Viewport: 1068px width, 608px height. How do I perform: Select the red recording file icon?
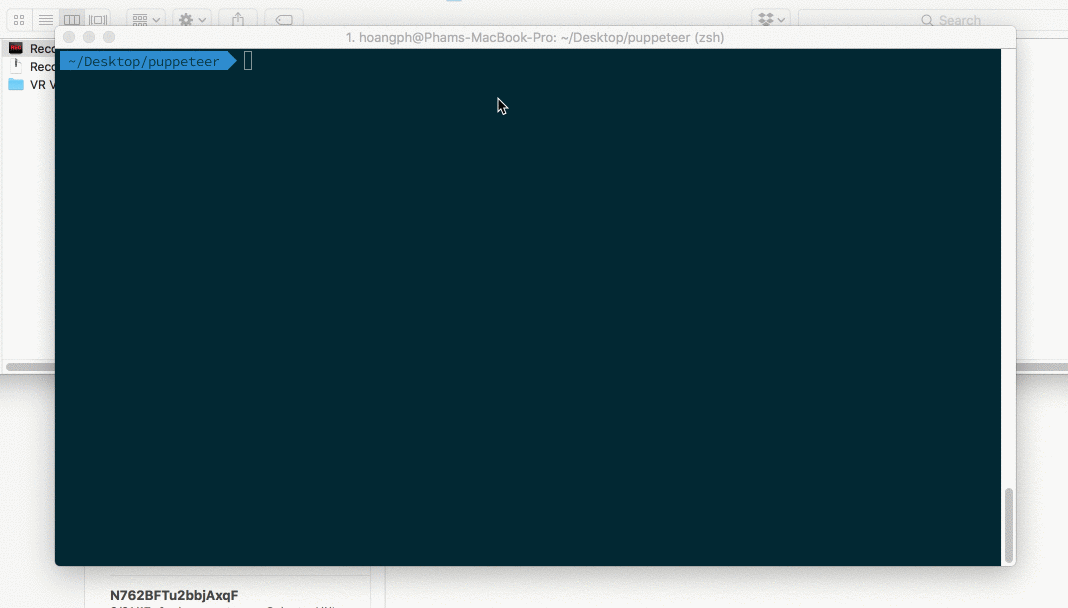[x=16, y=49]
